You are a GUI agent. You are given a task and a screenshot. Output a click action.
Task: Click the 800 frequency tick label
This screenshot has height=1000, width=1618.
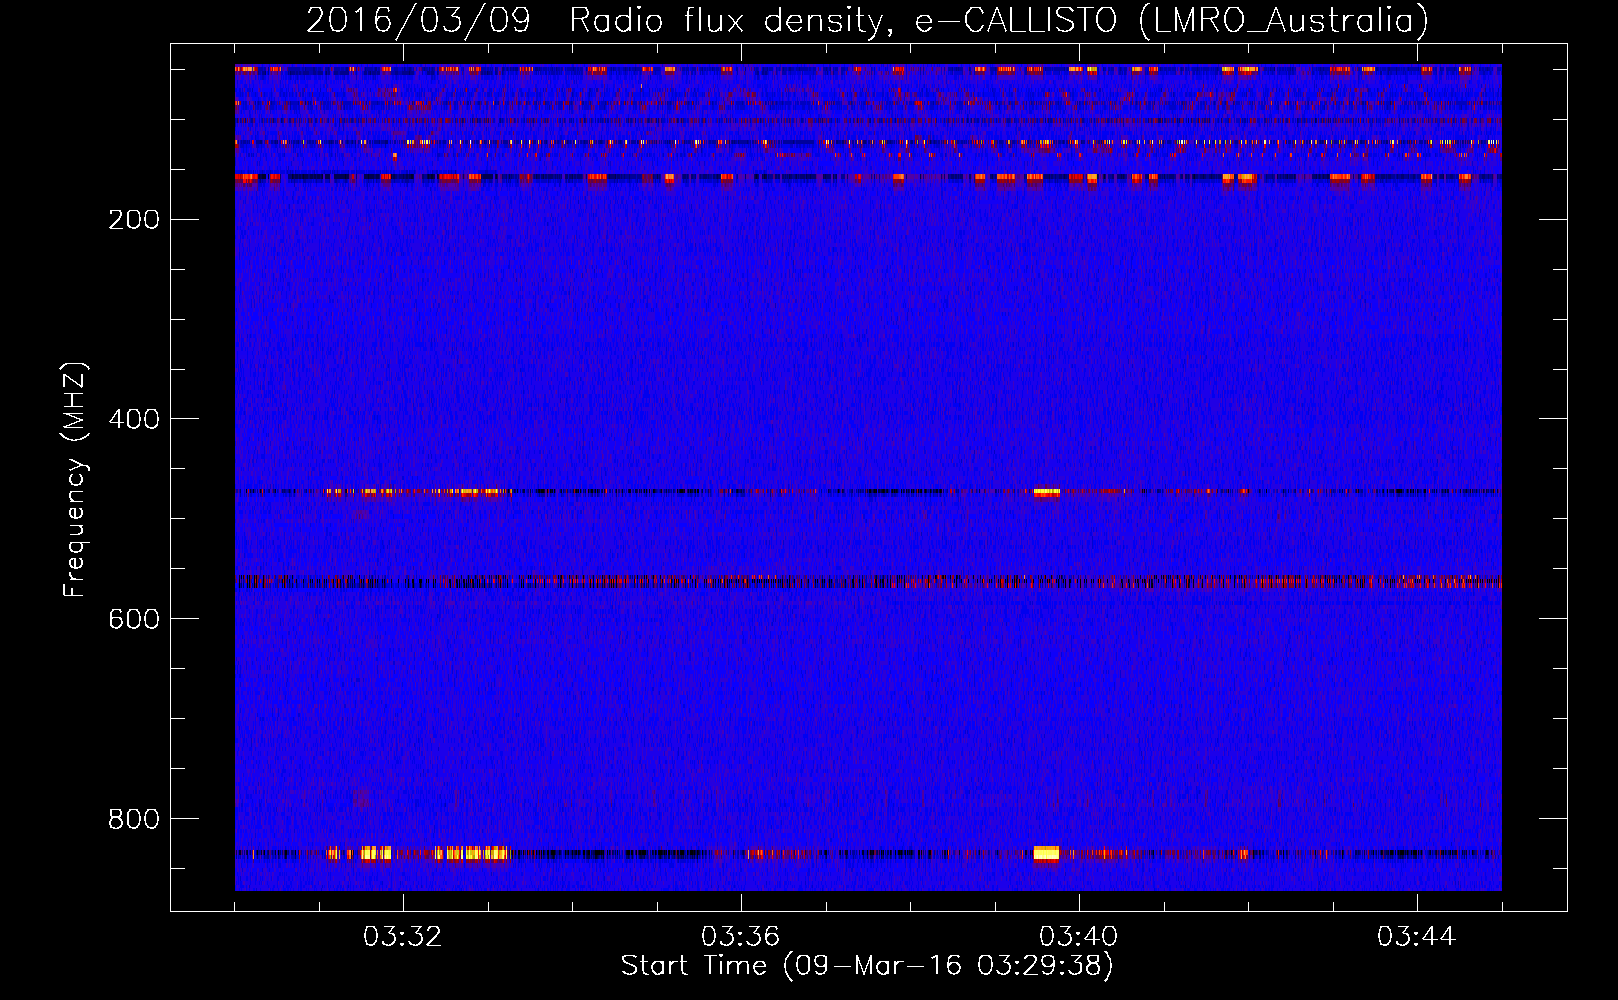pyautogui.click(x=134, y=819)
